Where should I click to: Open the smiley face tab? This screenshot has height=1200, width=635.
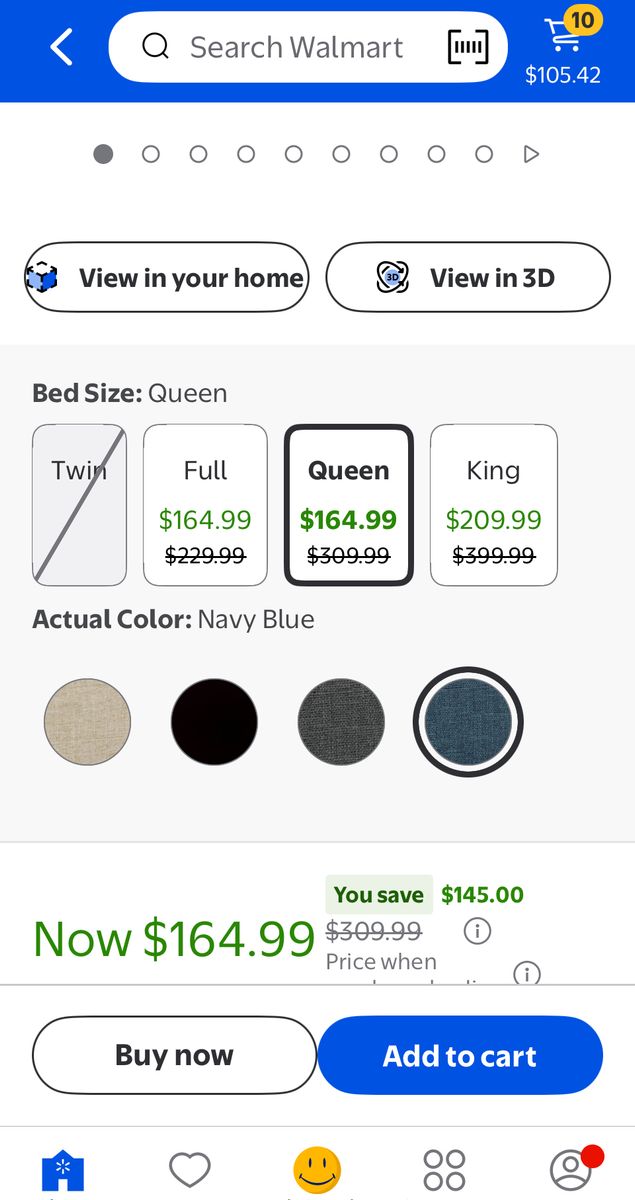pos(317,1170)
